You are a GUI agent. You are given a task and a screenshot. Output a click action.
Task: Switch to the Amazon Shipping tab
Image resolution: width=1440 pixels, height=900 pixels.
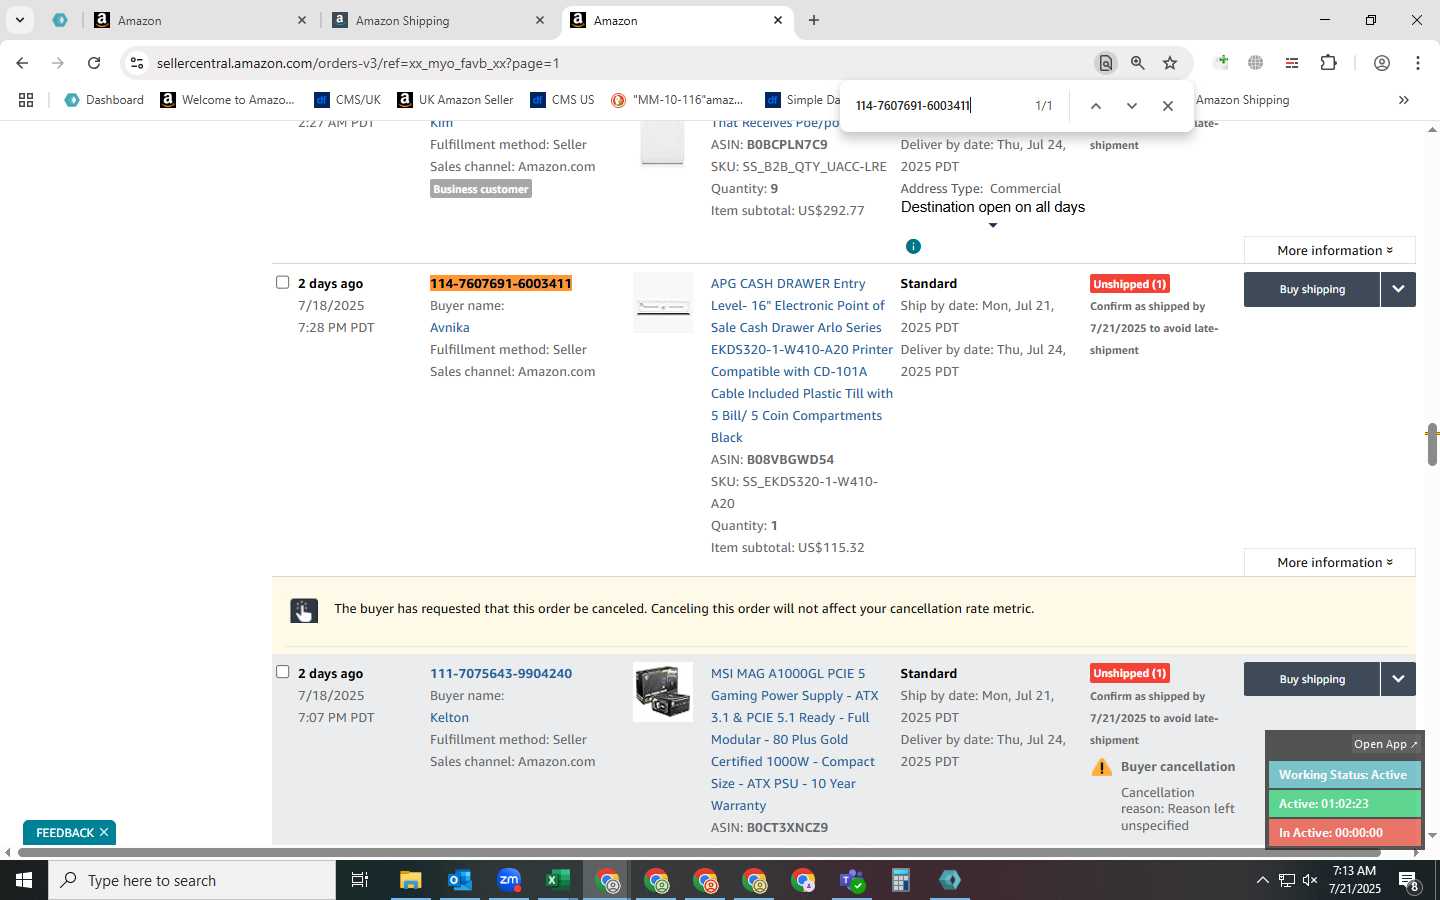438,20
